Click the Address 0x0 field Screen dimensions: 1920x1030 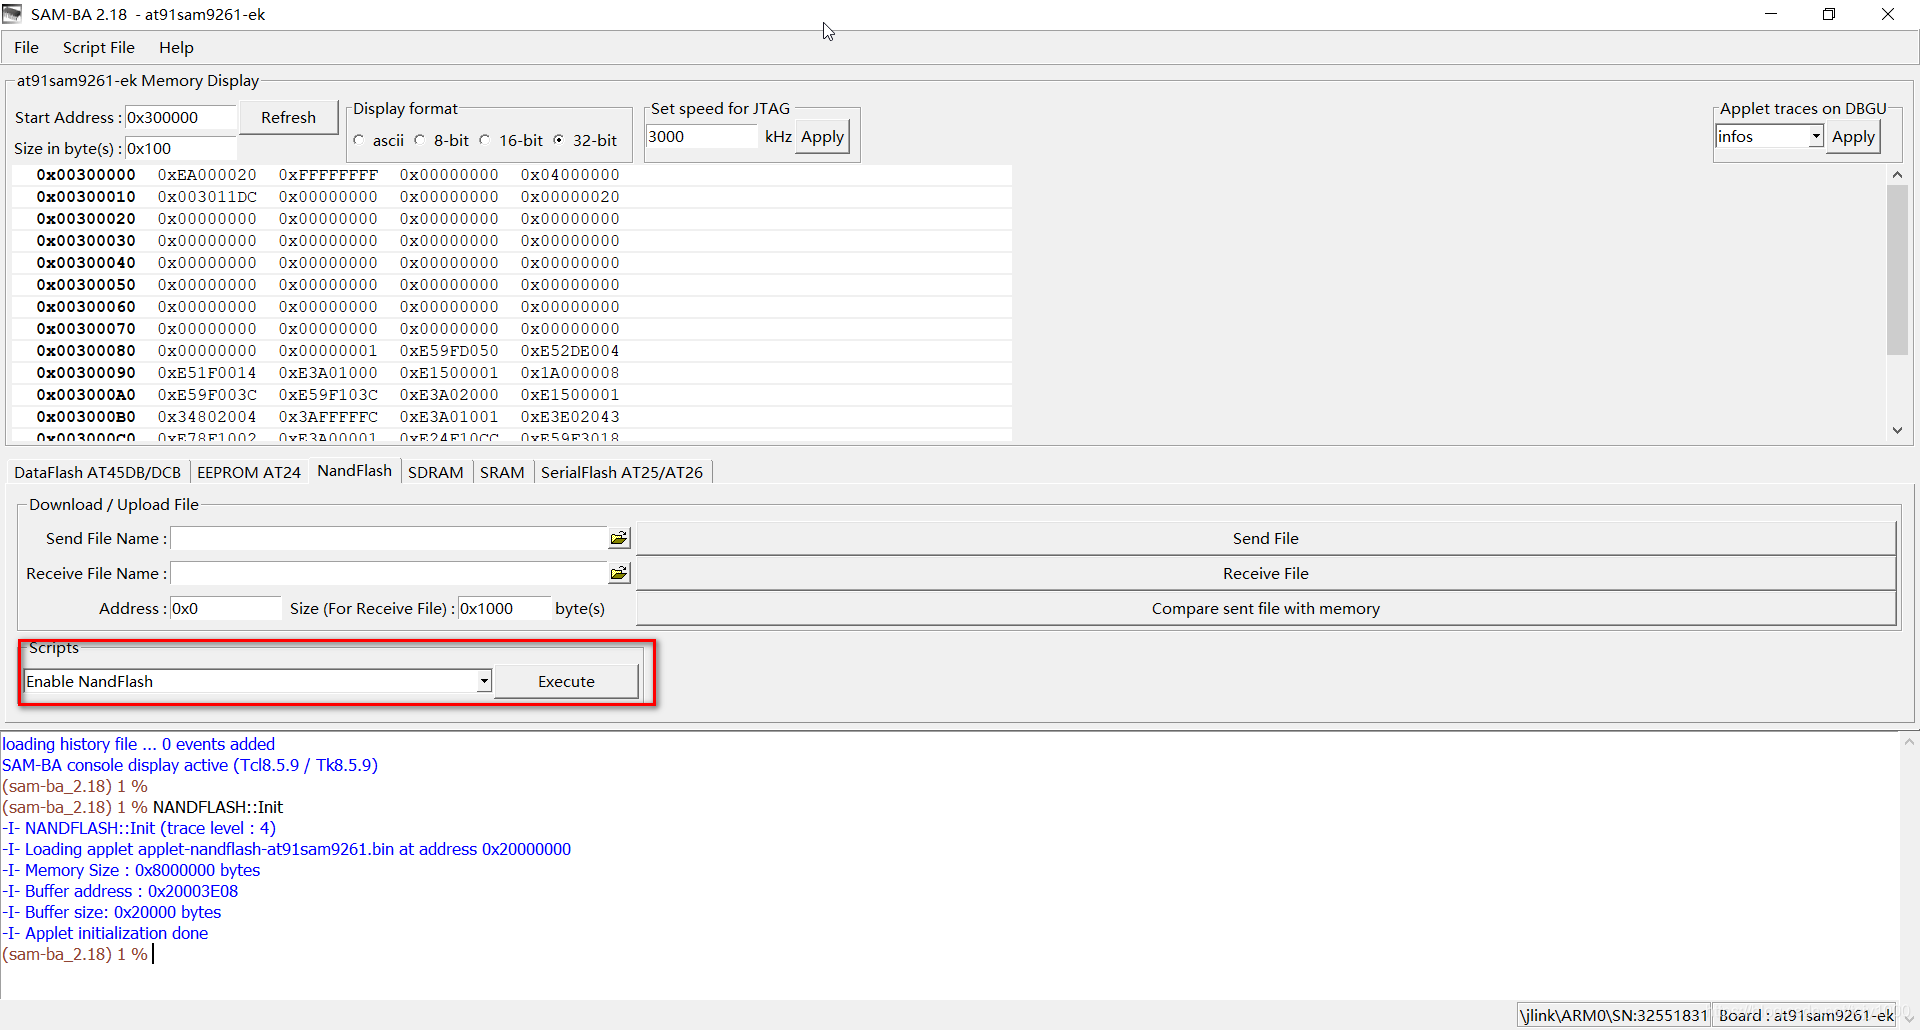click(225, 608)
